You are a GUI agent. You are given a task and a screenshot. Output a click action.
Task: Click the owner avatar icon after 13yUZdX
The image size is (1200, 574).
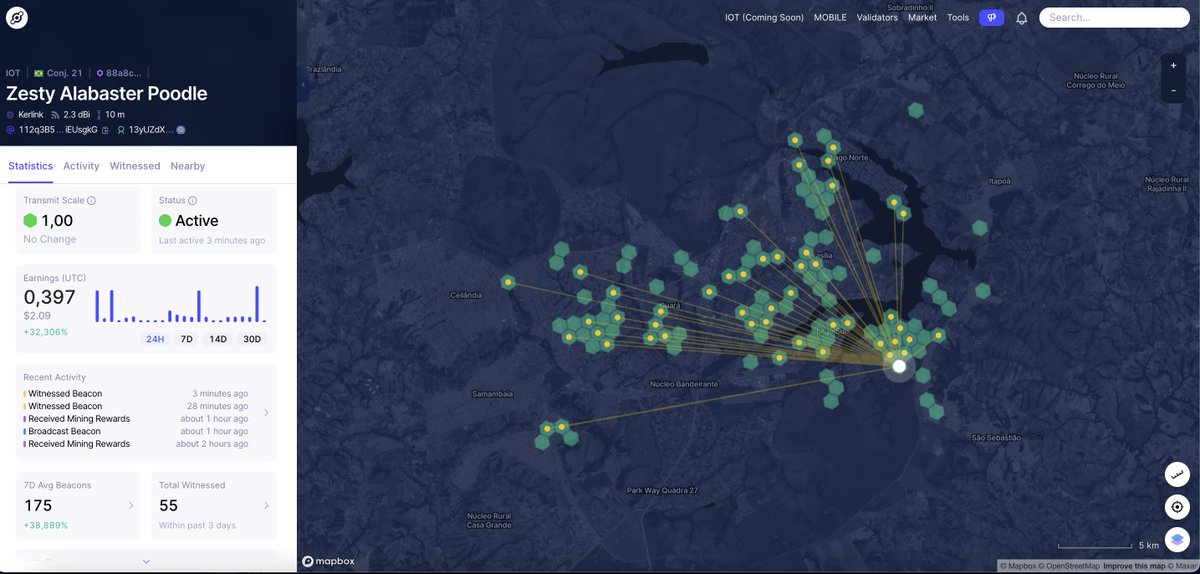coord(181,130)
